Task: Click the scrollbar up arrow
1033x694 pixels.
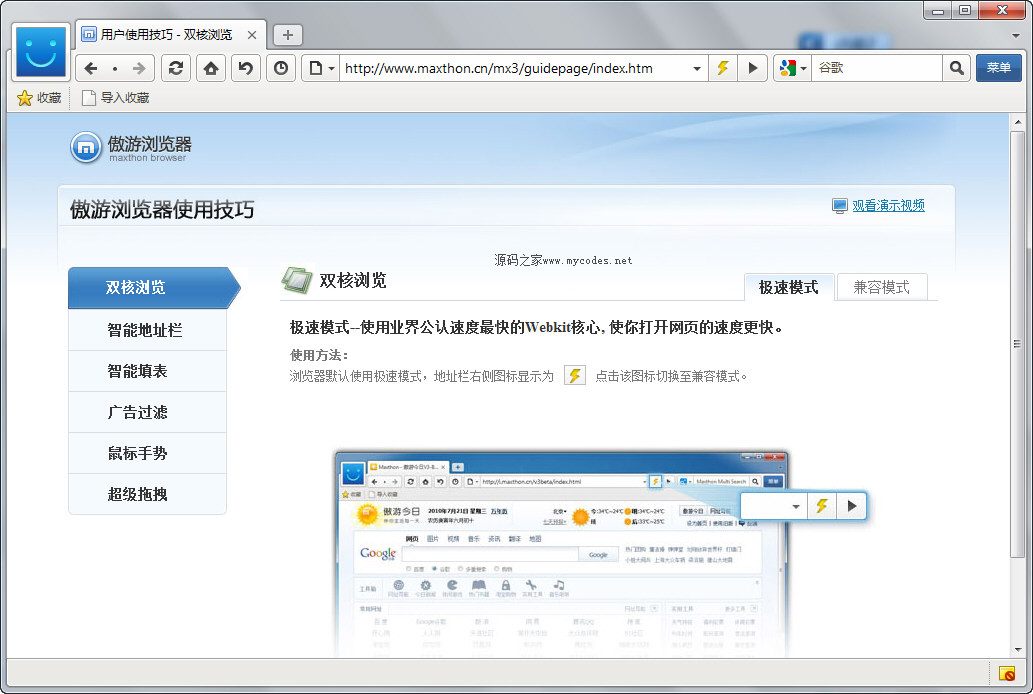Action: tap(1018, 122)
